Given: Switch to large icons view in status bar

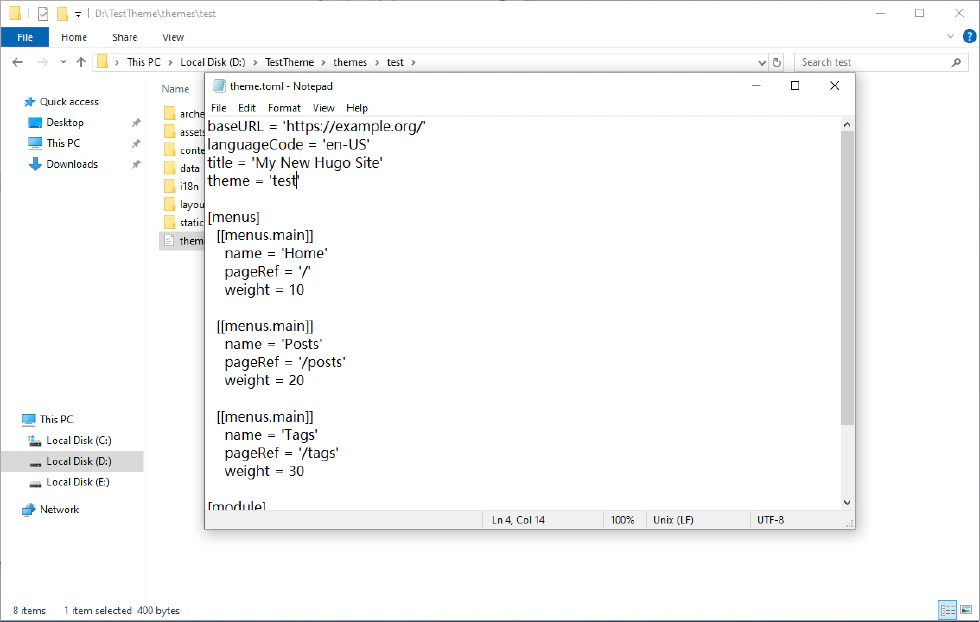Looking at the screenshot, I should click(965, 610).
